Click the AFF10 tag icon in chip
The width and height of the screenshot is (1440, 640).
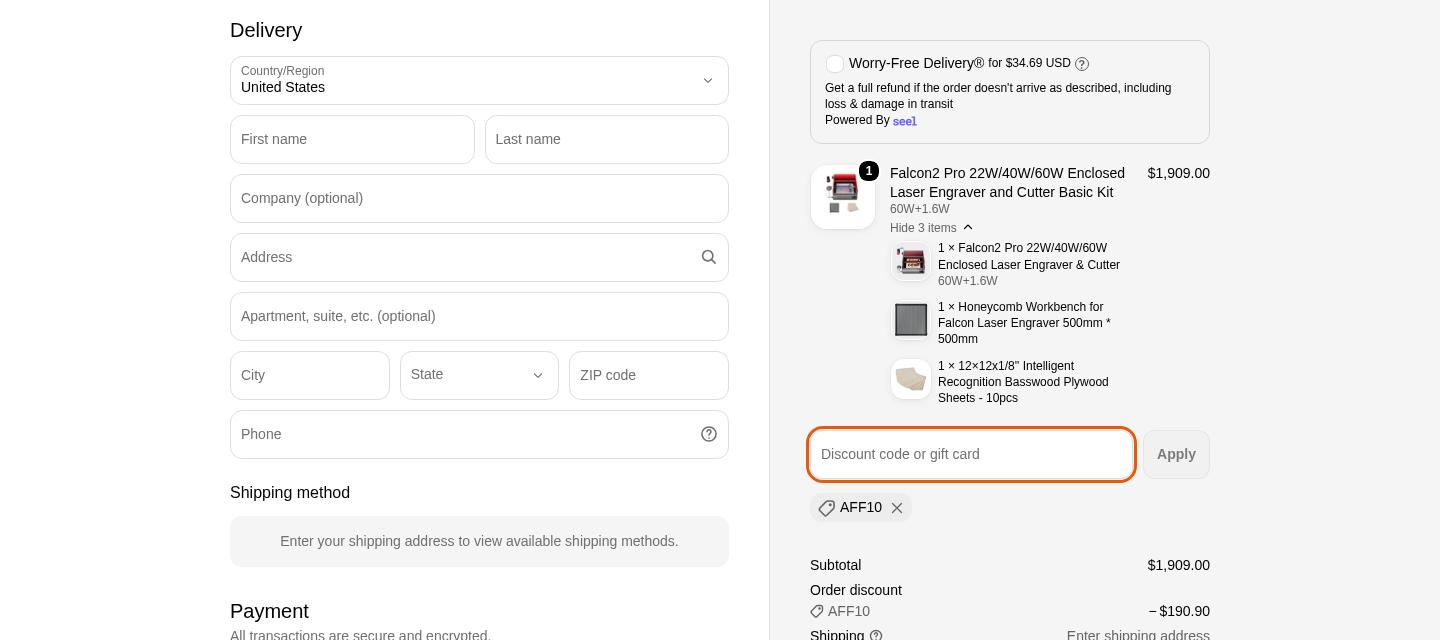point(826,508)
